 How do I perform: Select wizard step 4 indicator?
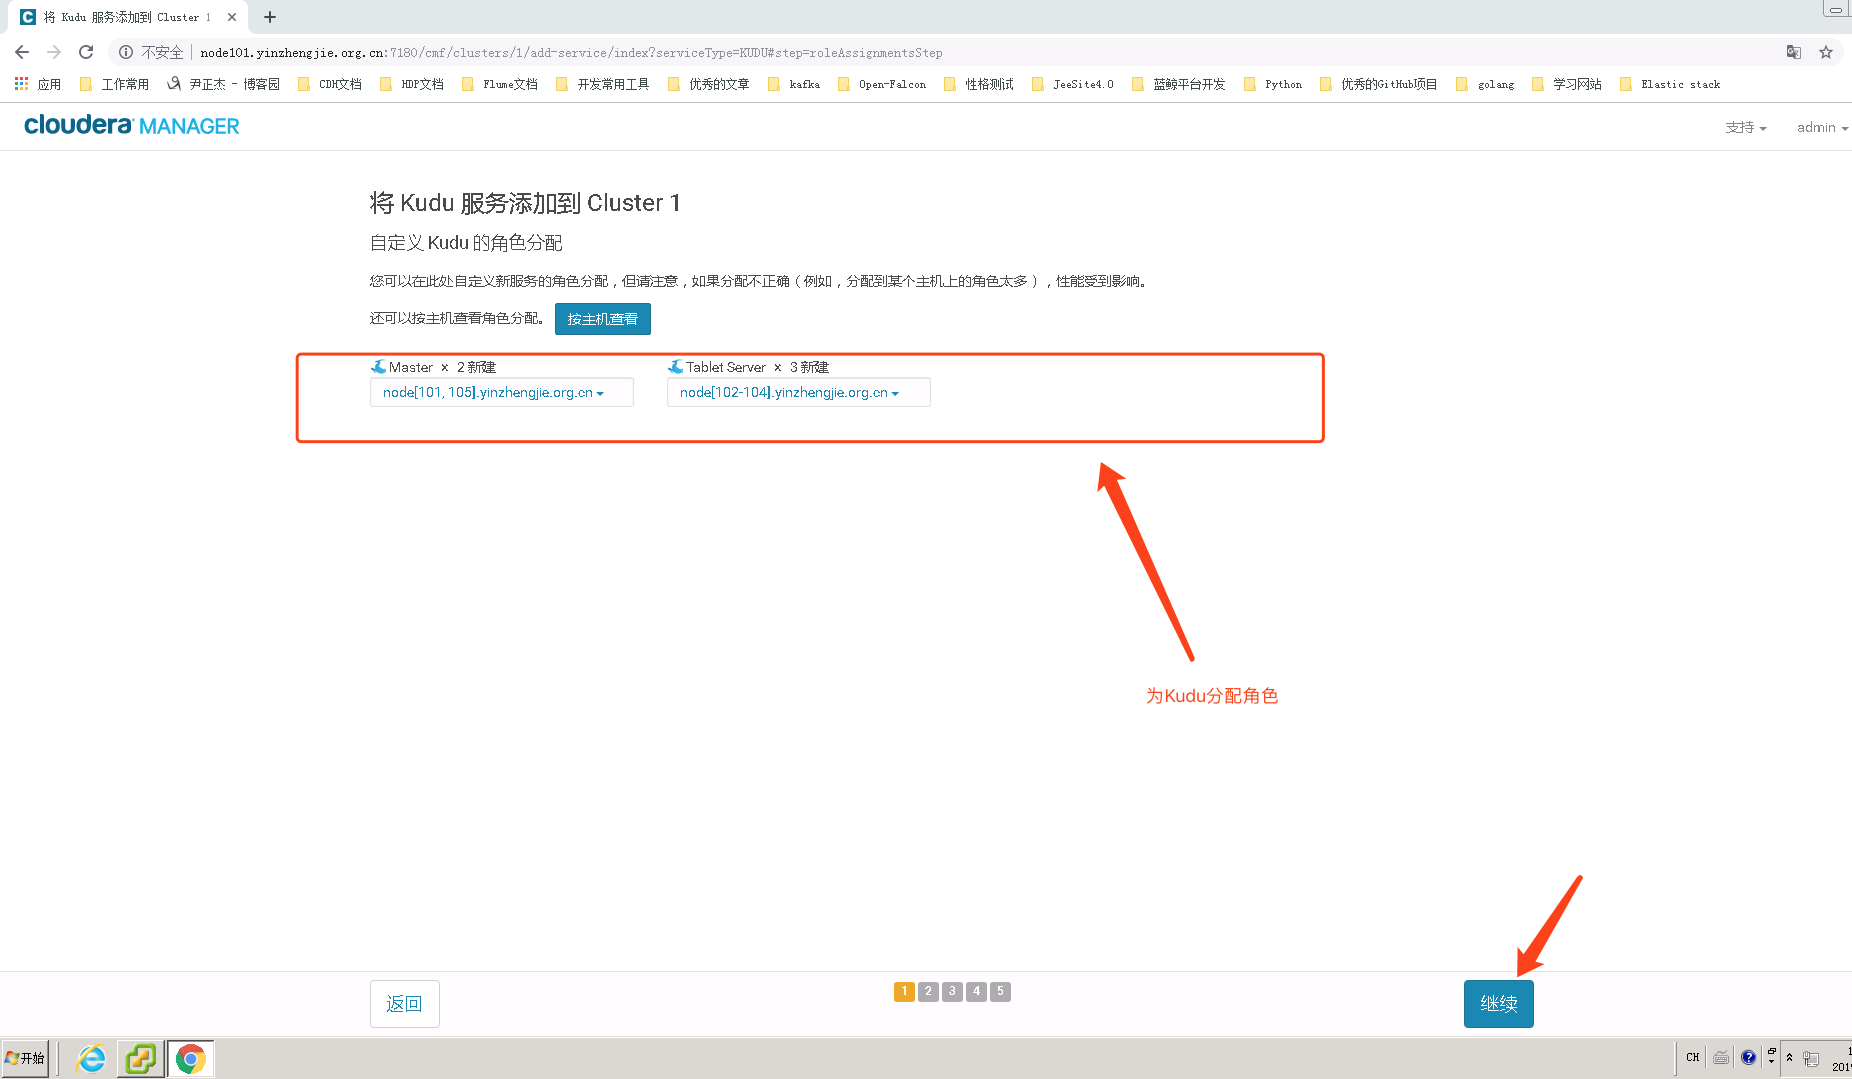976,991
